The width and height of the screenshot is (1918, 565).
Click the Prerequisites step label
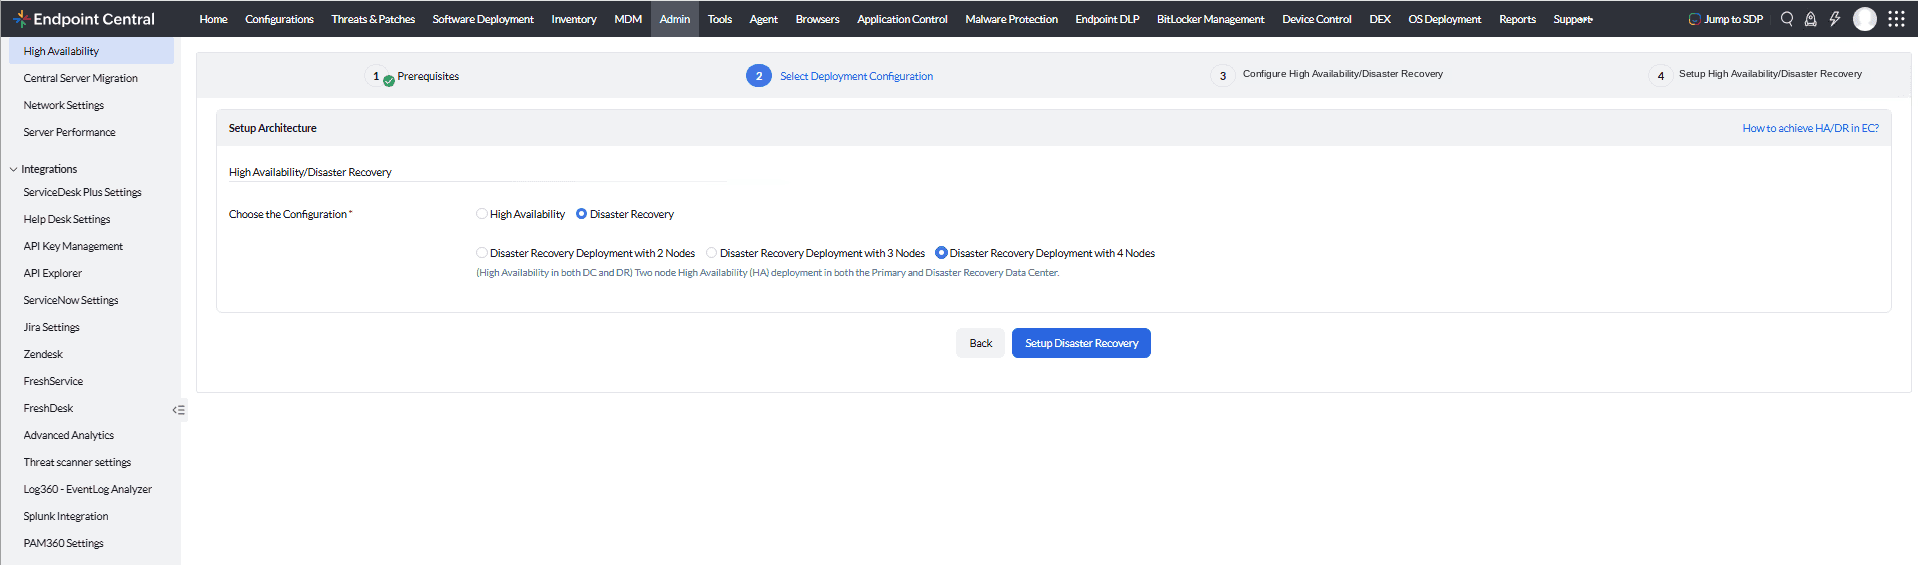click(x=428, y=76)
